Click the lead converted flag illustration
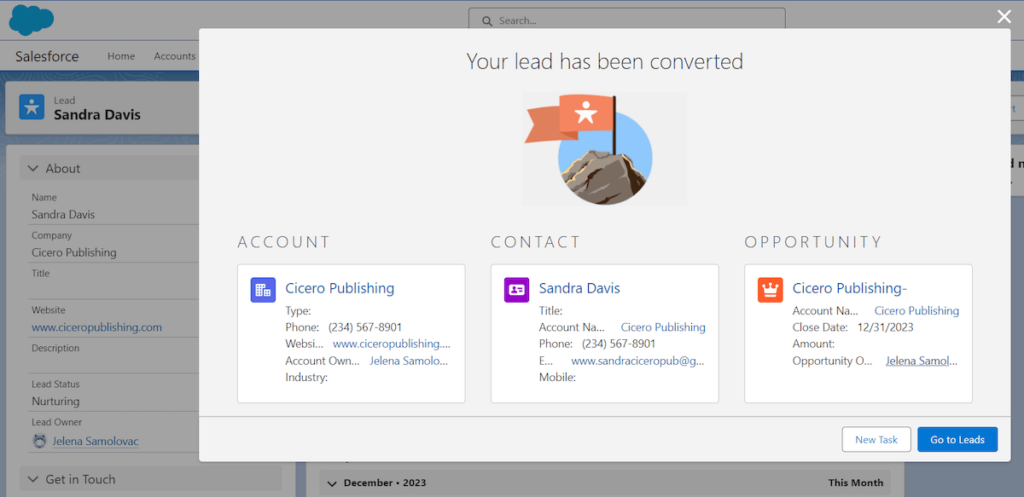The height and width of the screenshot is (497, 1024). tap(605, 149)
